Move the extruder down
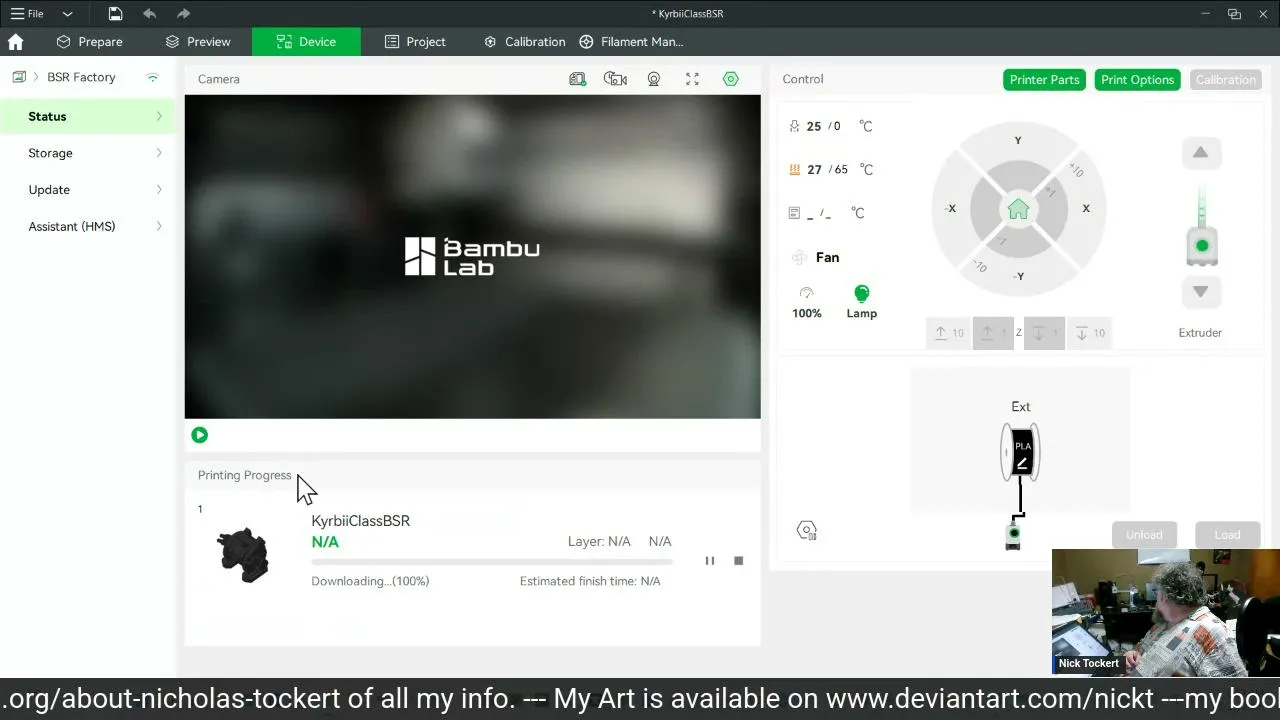 [1201, 291]
